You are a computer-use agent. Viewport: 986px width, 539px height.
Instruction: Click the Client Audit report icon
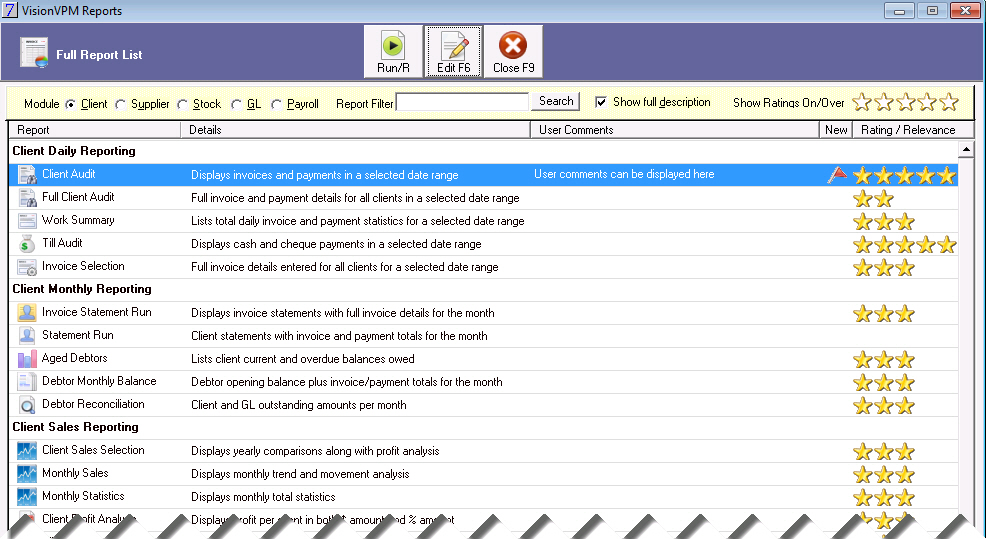[x=27, y=175]
